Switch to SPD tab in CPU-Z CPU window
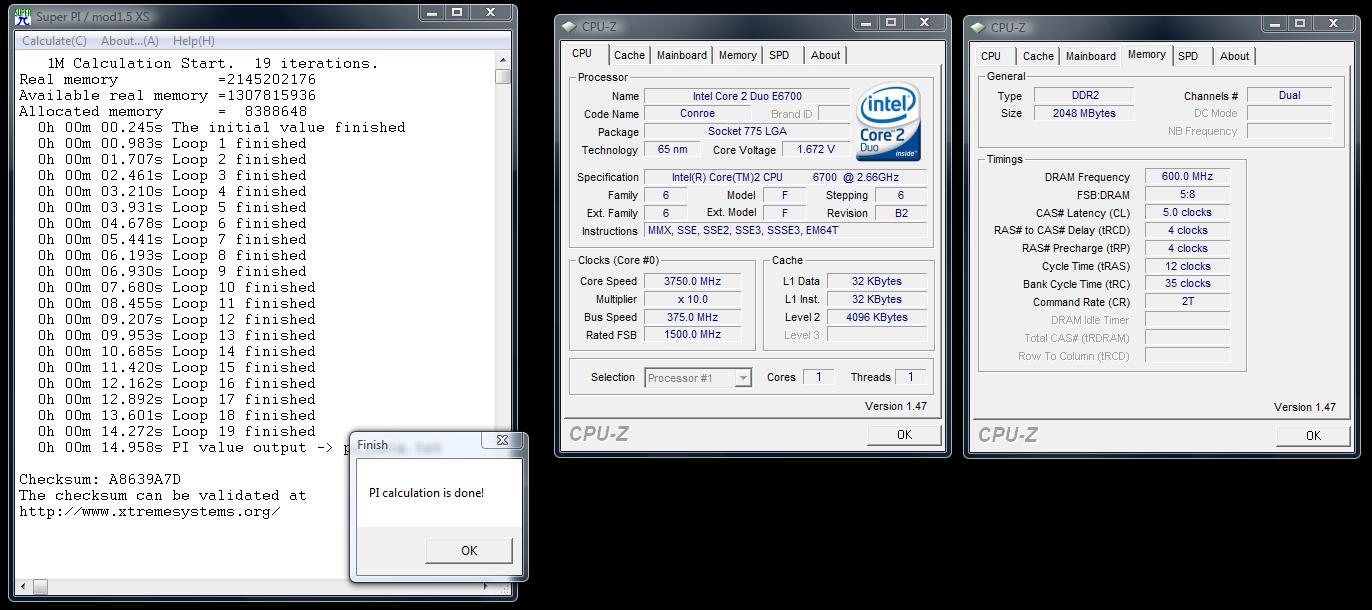 (x=779, y=55)
